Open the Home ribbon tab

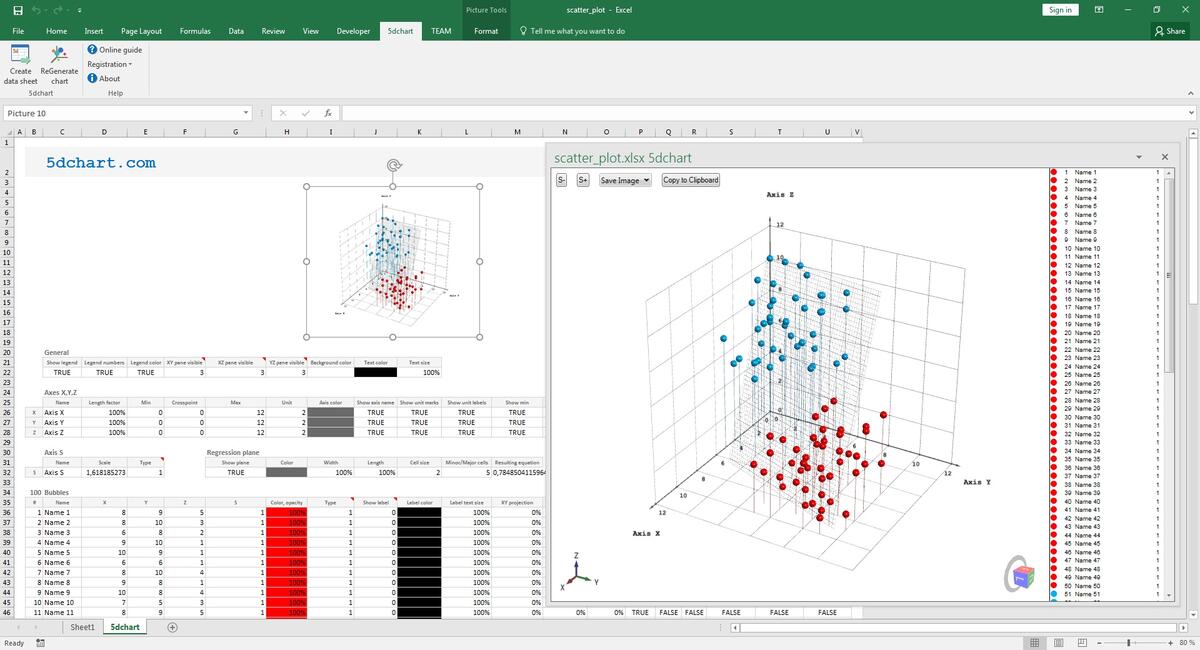click(57, 31)
